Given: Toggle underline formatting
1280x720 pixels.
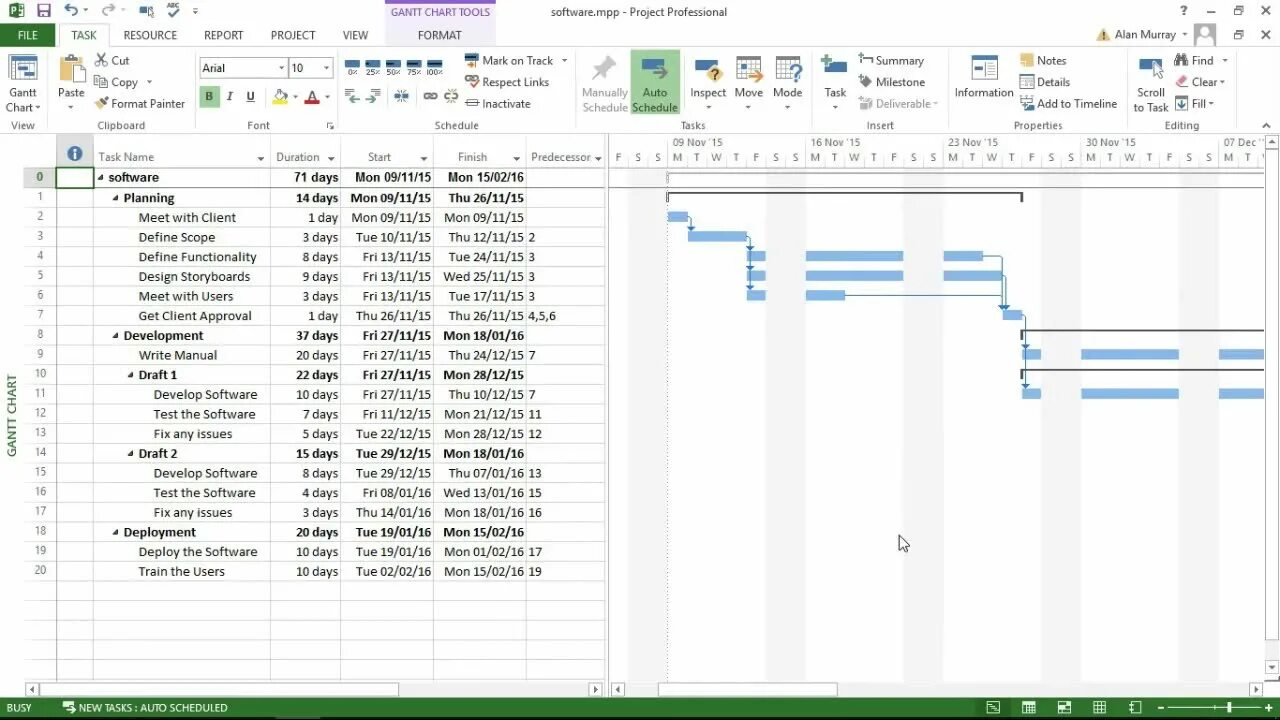Looking at the screenshot, I should 248,96.
